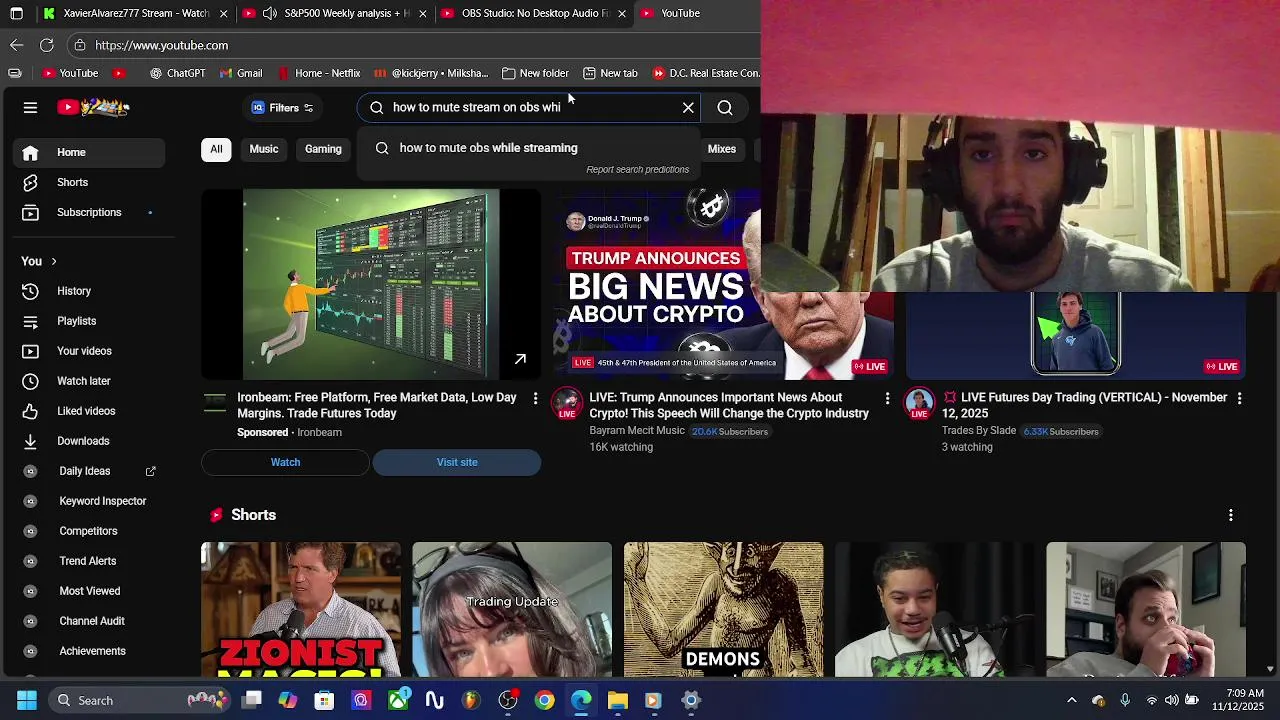The height and width of the screenshot is (720, 1280).
Task: Show hidden system tray icons chevron
Action: pyautogui.click(x=1071, y=700)
